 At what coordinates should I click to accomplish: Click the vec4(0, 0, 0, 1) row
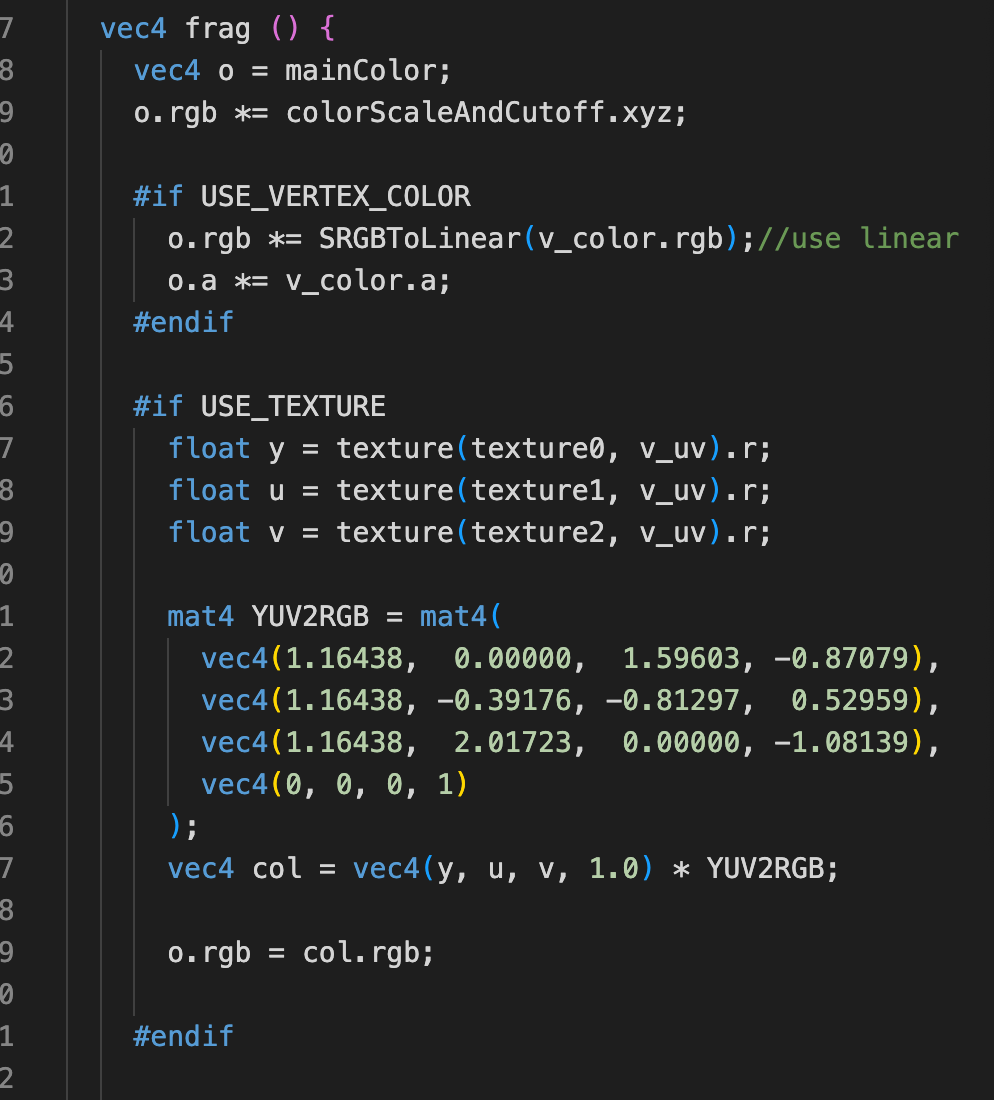click(x=334, y=785)
